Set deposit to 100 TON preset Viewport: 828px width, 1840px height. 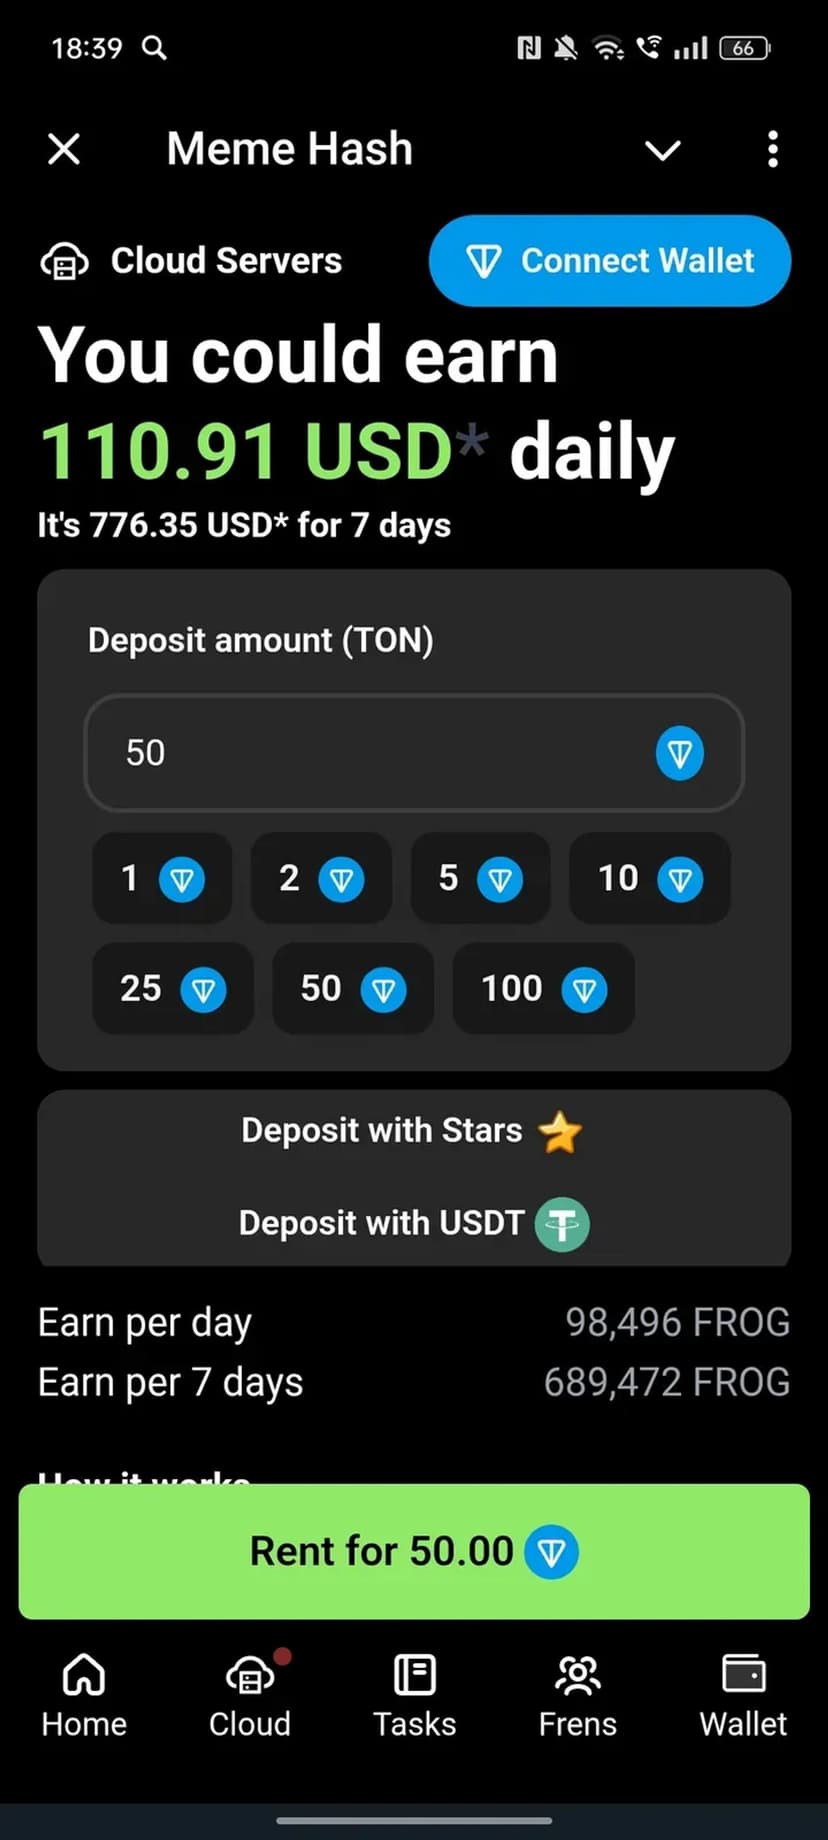(x=543, y=989)
